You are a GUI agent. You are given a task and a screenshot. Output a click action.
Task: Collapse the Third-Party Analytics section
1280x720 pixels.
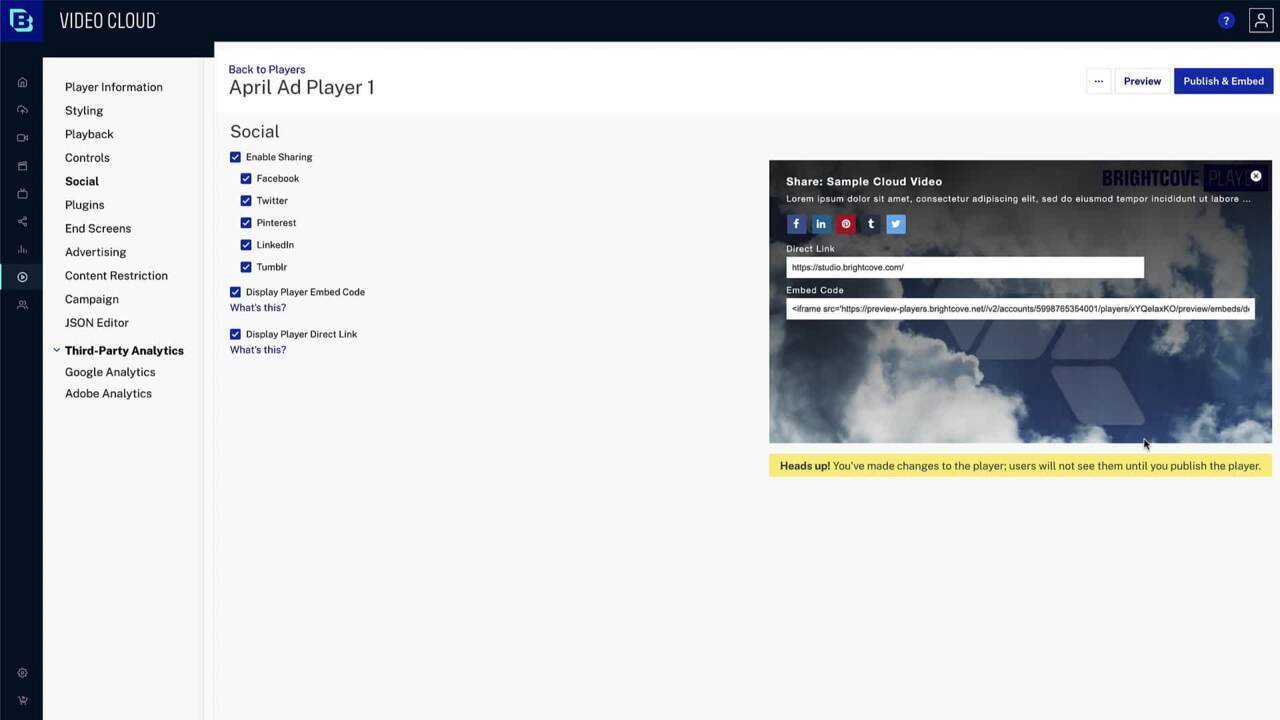point(57,350)
